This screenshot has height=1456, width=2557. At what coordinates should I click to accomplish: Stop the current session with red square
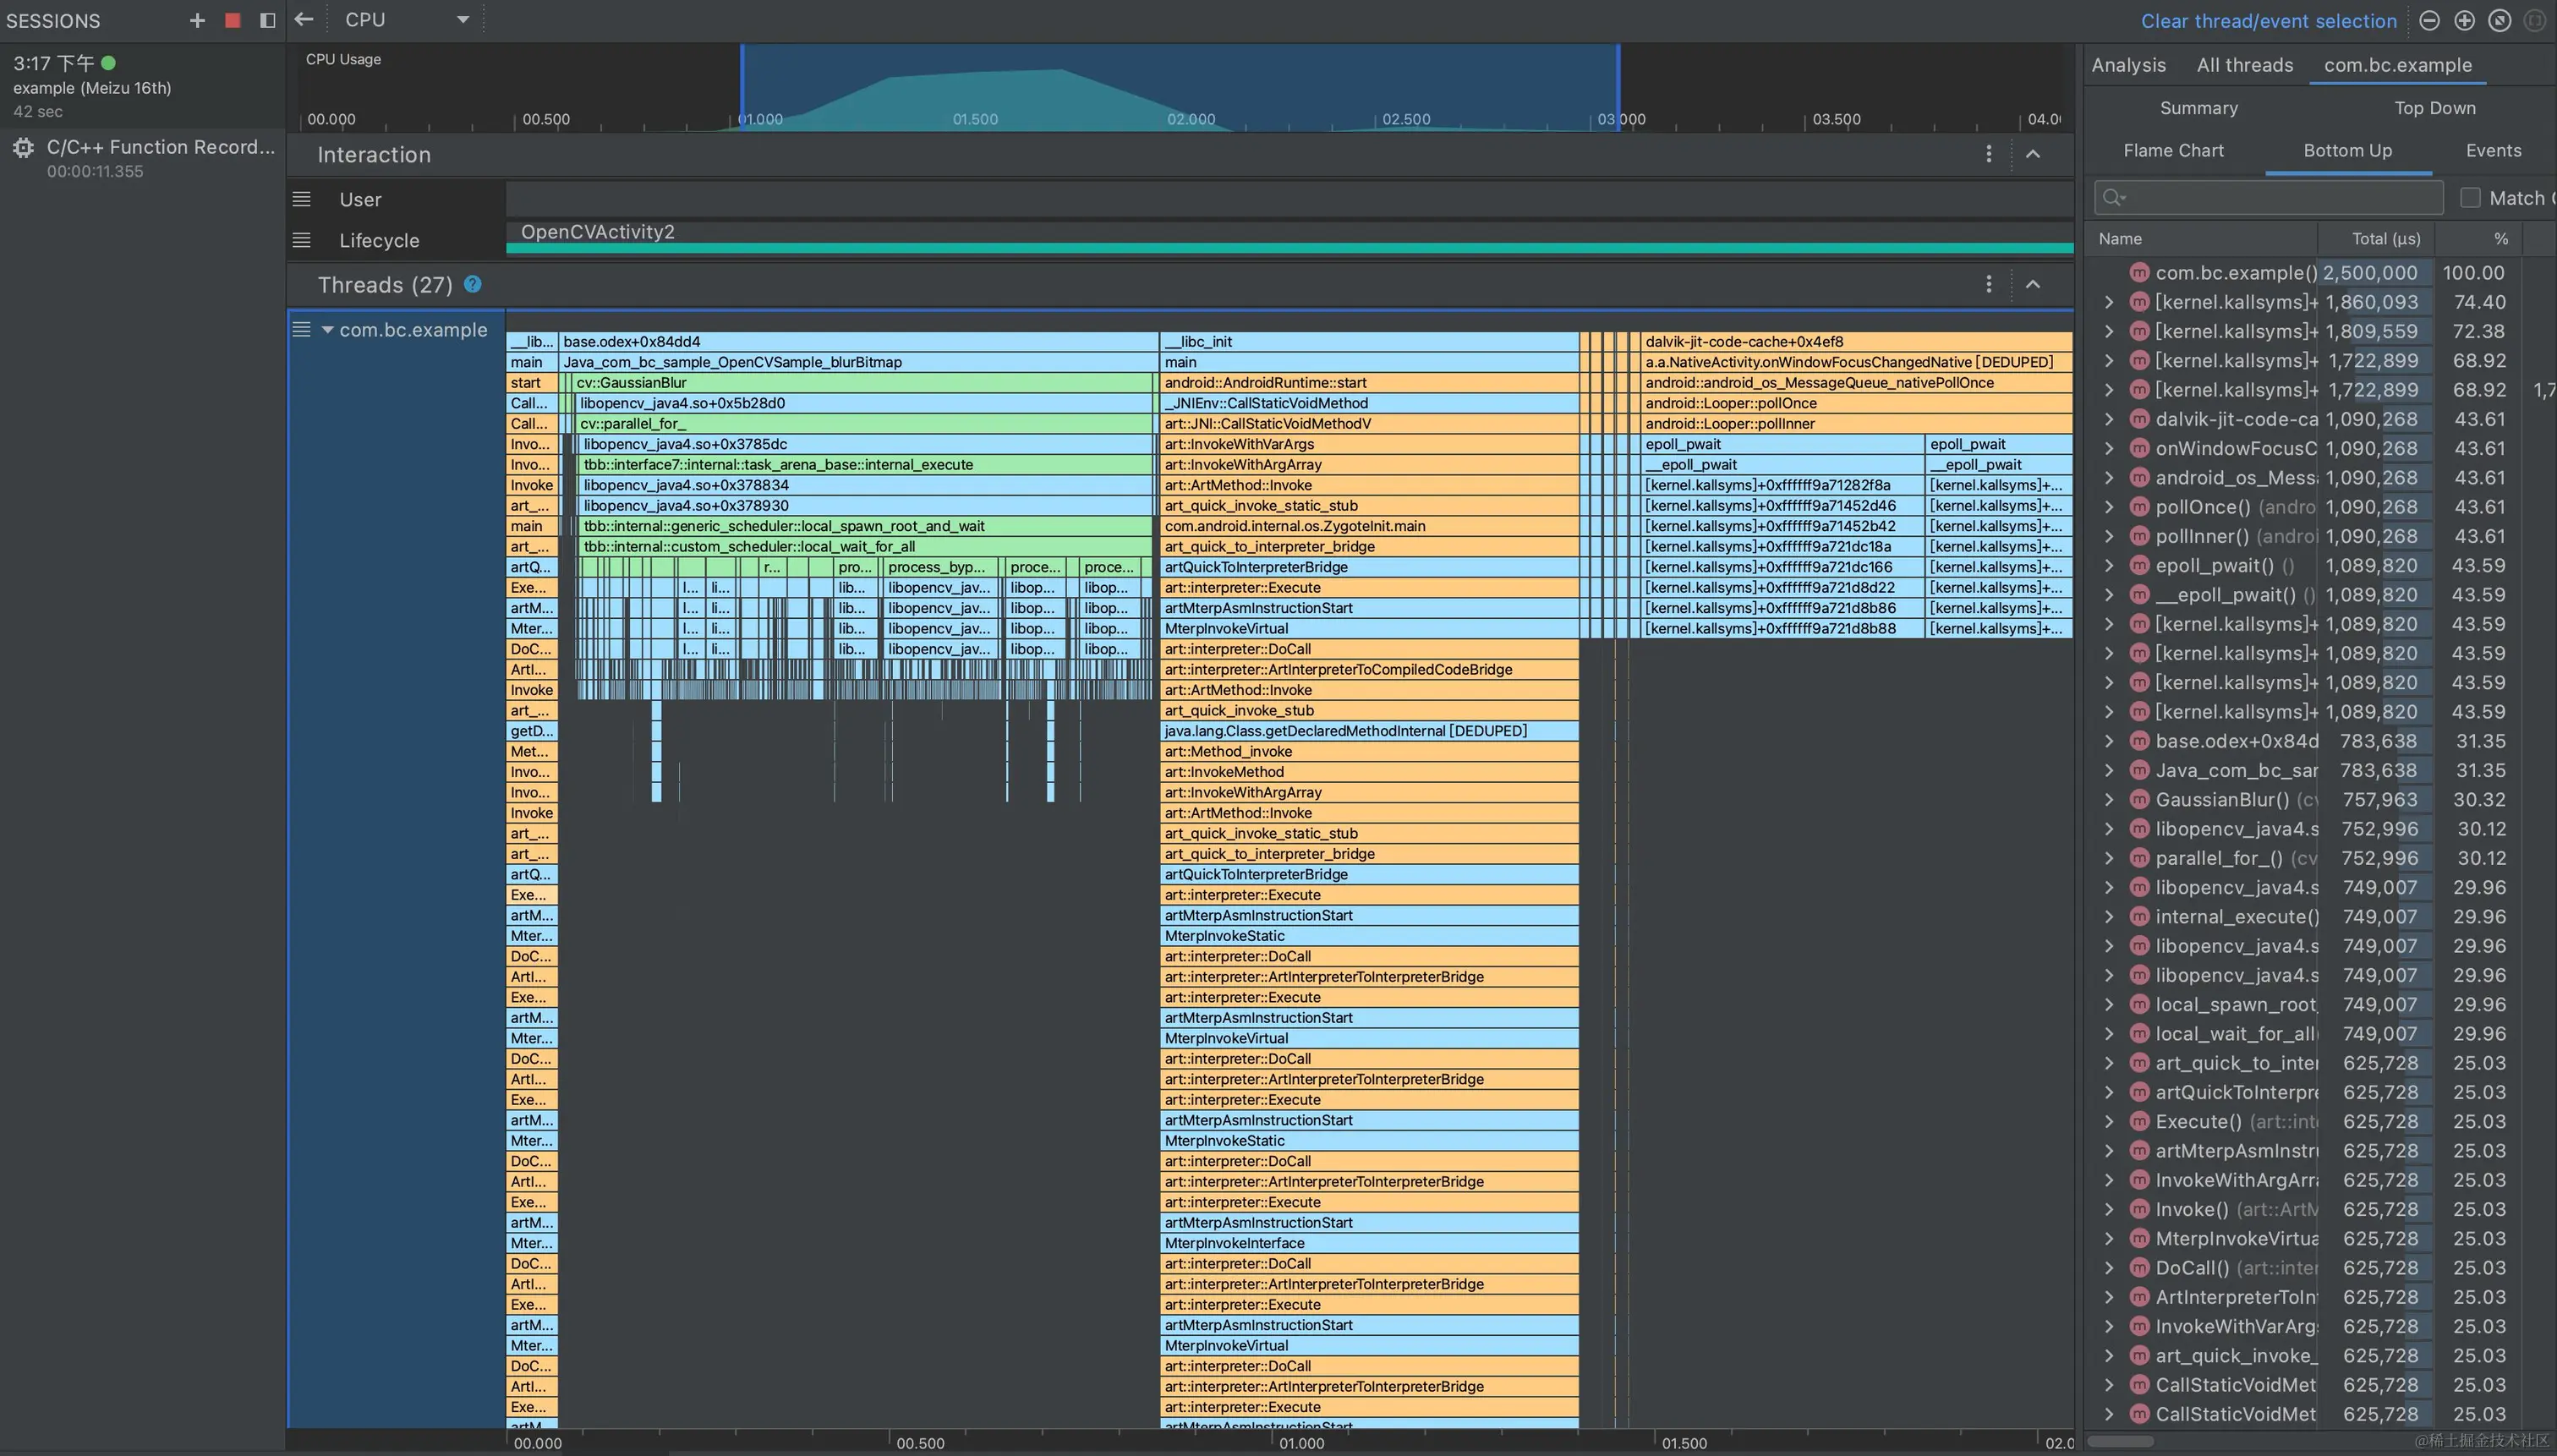point(232,20)
